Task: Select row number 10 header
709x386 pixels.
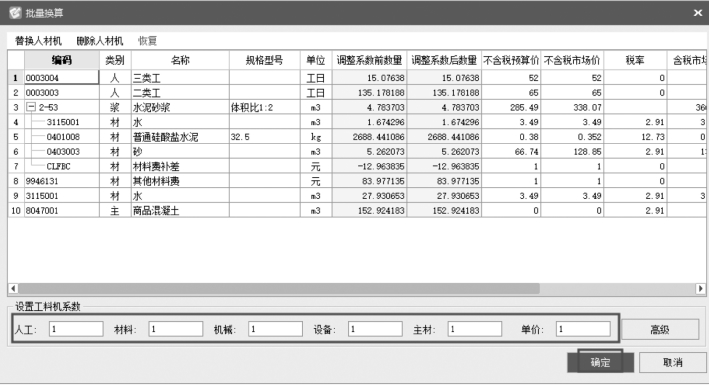Action: pos(16,211)
